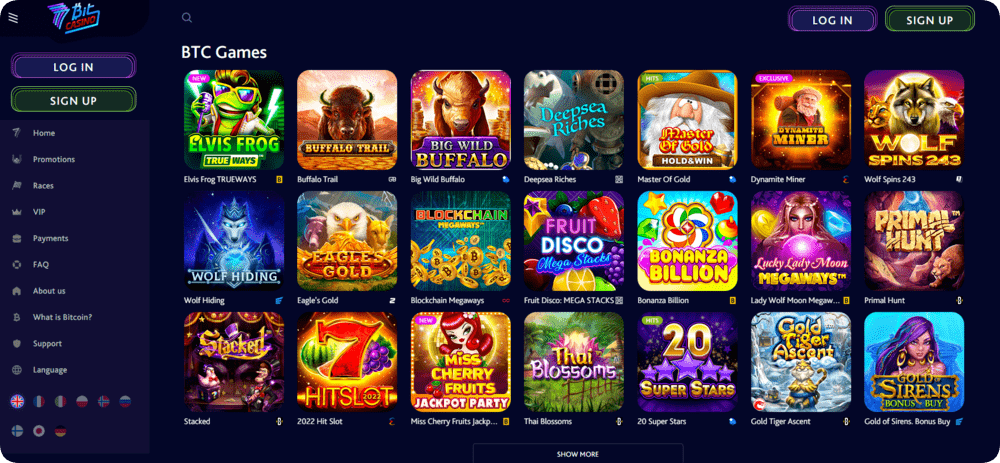The height and width of the screenshot is (463, 1000).
Task: Click the search magnifier icon
Action: 187,18
